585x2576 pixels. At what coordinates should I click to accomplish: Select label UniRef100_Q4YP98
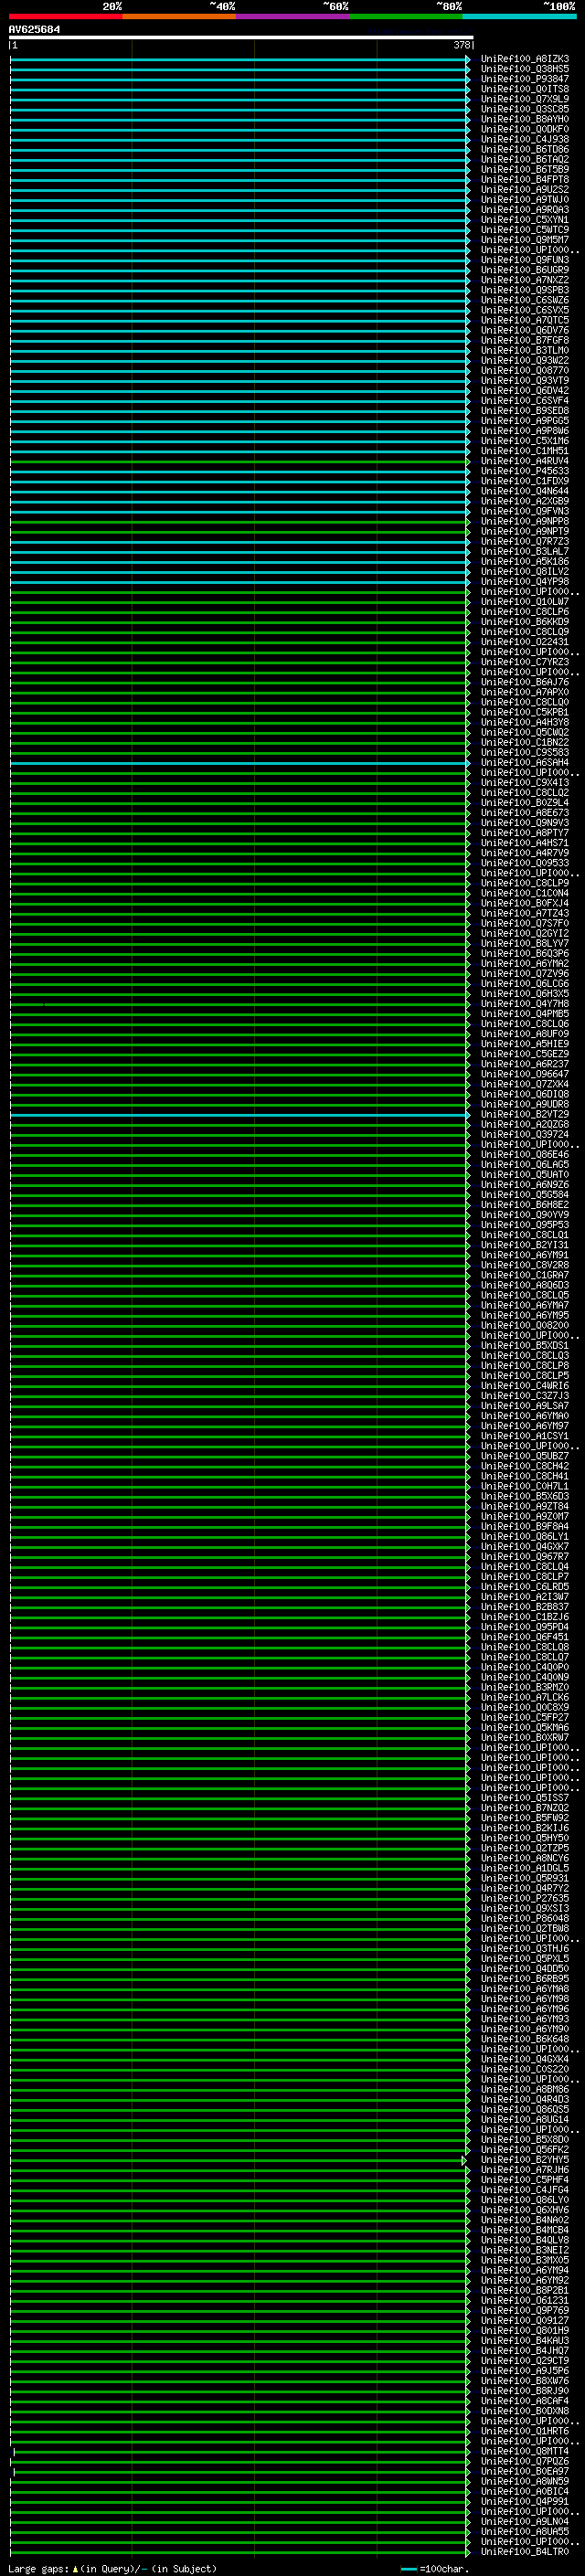pyautogui.click(x=524, y=582)
